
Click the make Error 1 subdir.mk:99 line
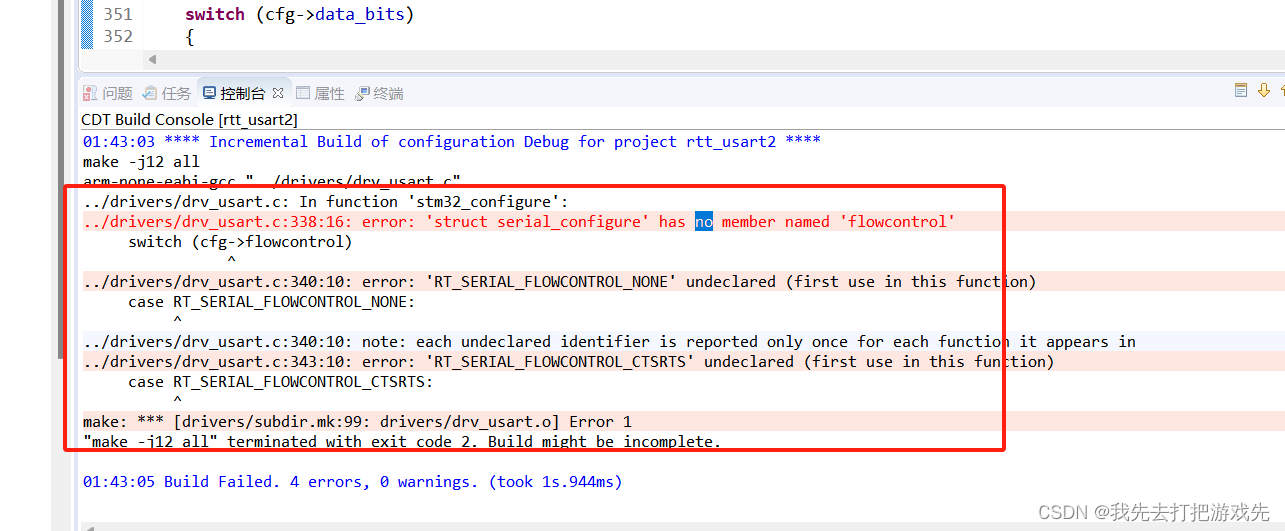coord(357,421)
